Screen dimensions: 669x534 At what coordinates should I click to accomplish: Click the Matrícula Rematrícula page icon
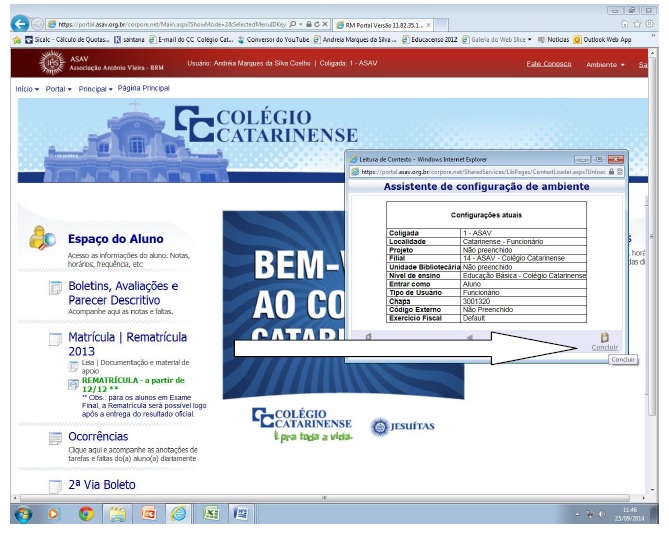[x=55, y=339]
